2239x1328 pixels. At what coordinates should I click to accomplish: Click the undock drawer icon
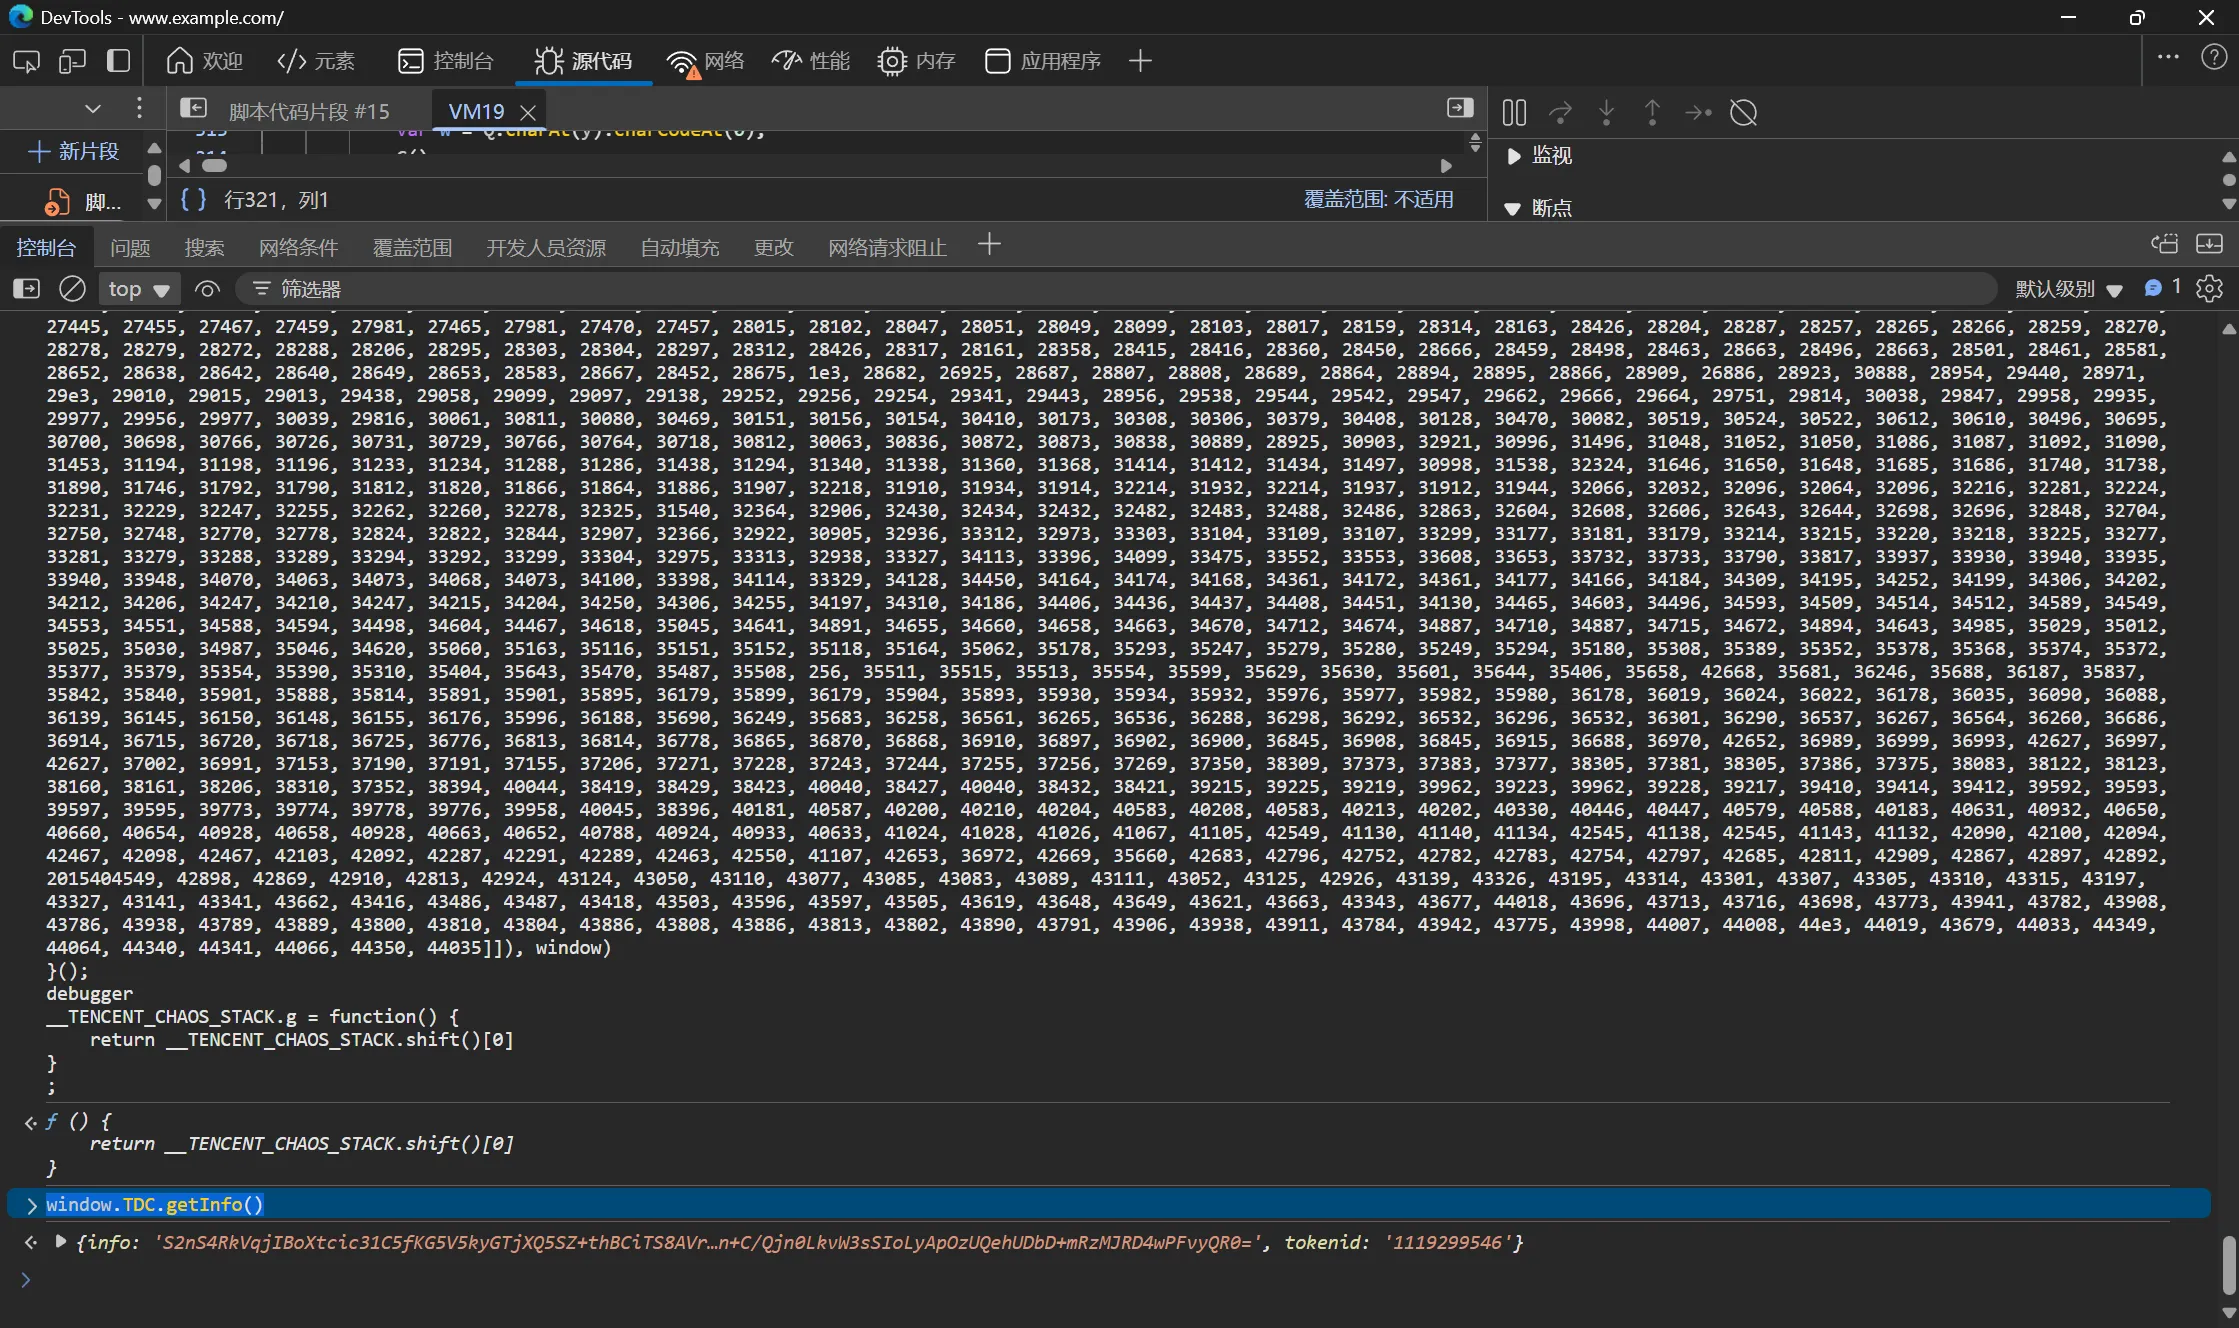[2165, 244]
